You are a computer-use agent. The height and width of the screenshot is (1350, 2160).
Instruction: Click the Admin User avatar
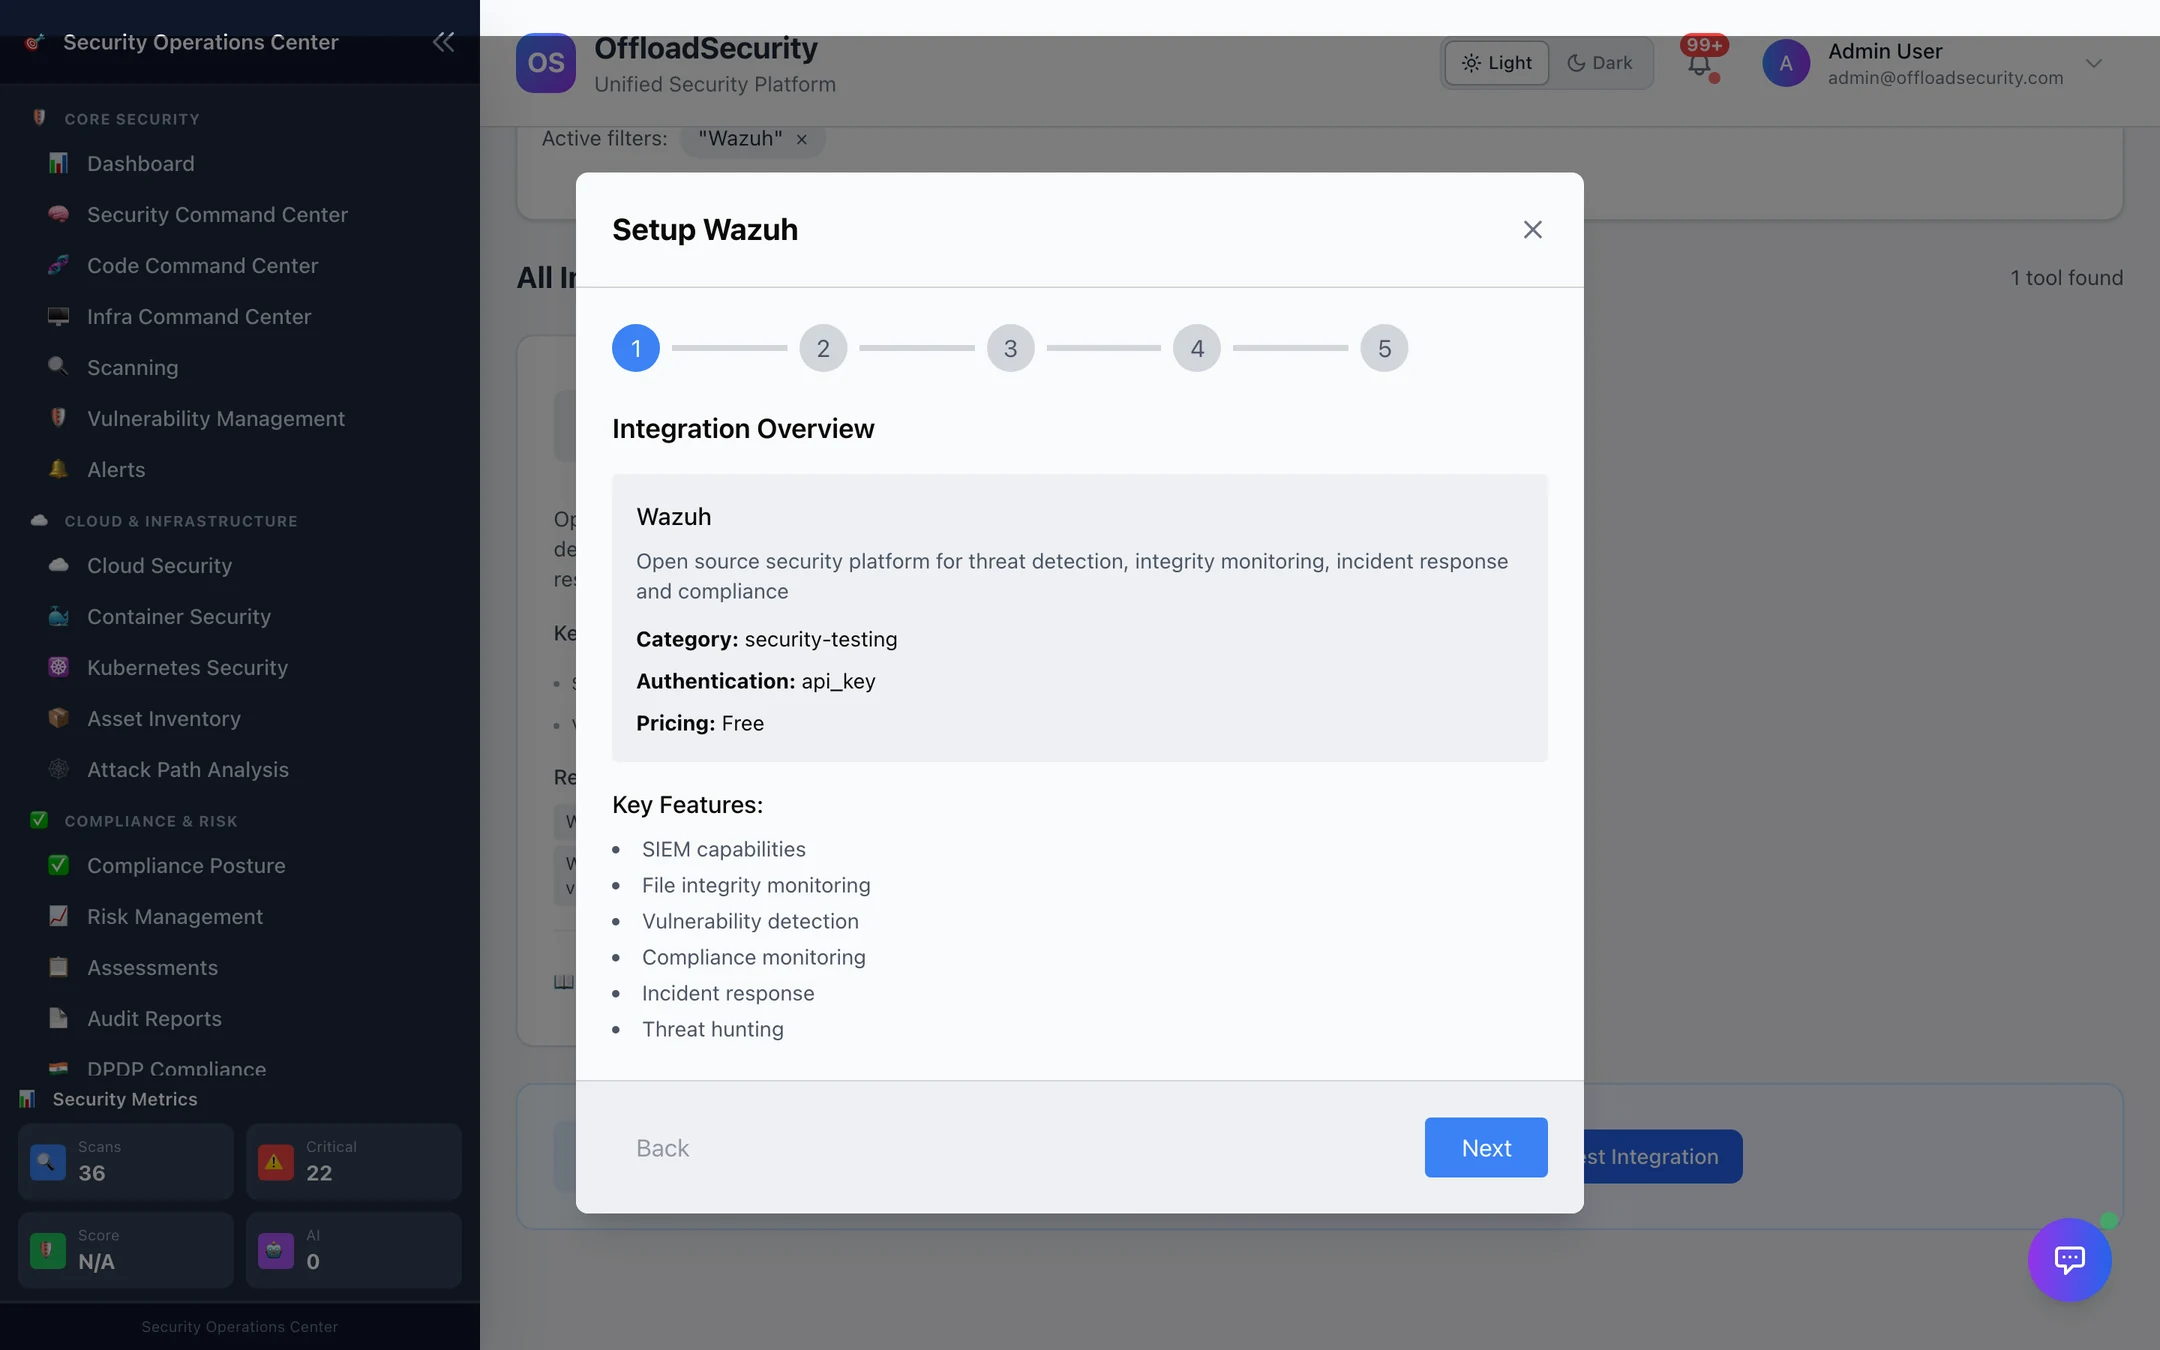coord(1786,63)
